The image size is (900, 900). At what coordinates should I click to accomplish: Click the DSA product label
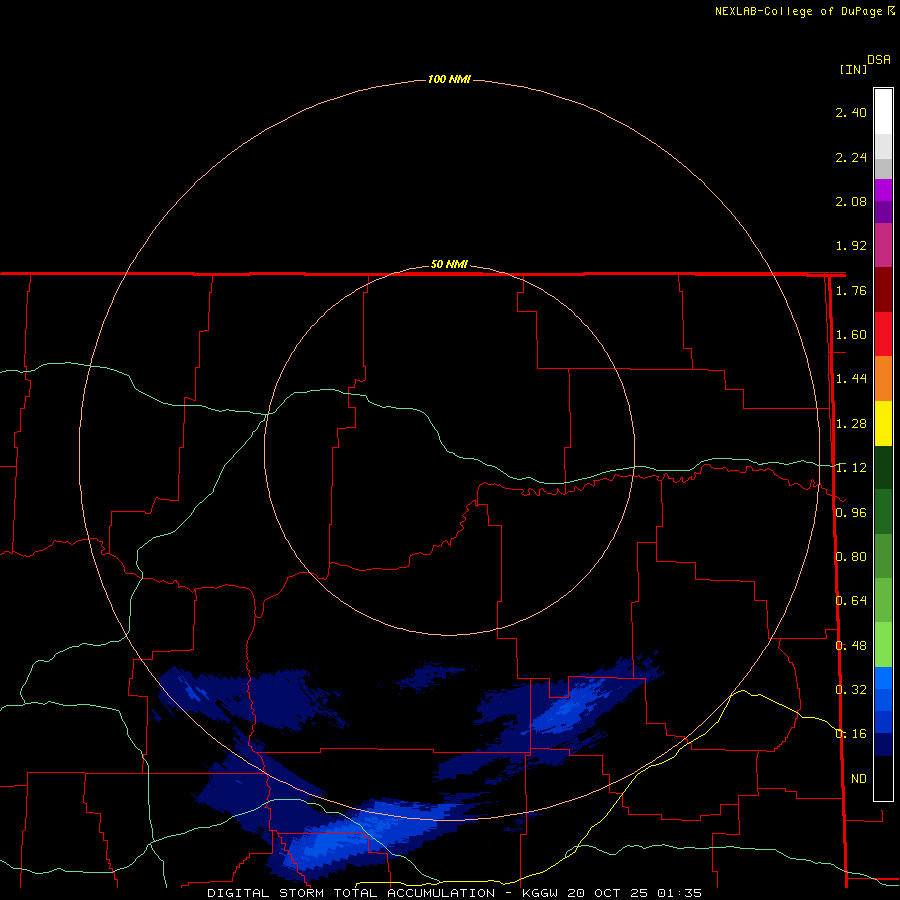point(879,60)
